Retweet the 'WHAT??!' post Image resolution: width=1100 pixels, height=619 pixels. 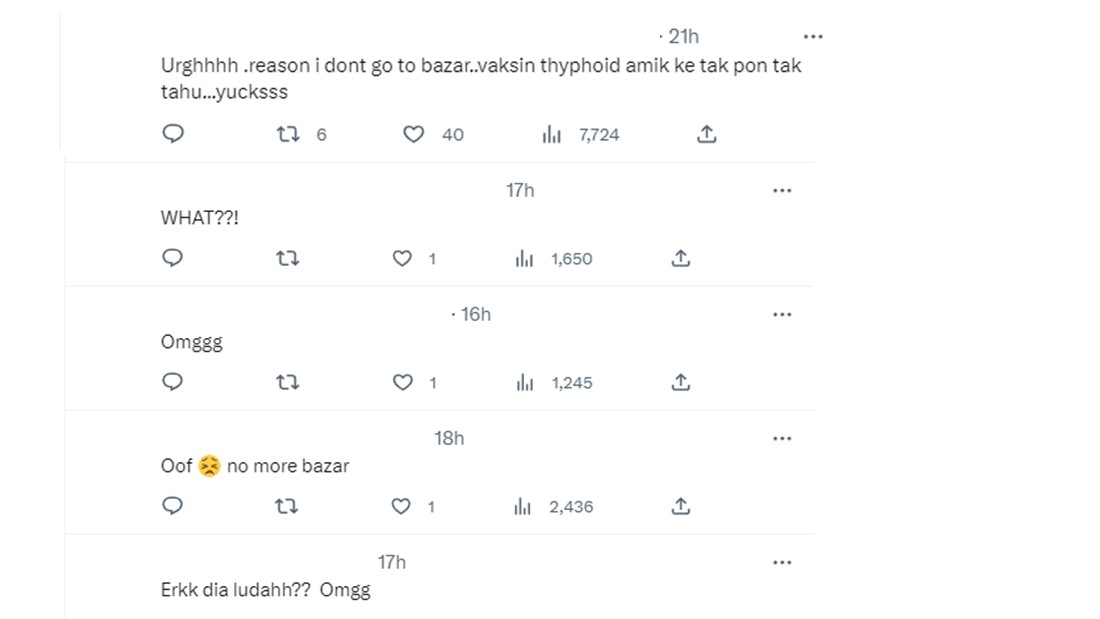click(x=288, y=258)
